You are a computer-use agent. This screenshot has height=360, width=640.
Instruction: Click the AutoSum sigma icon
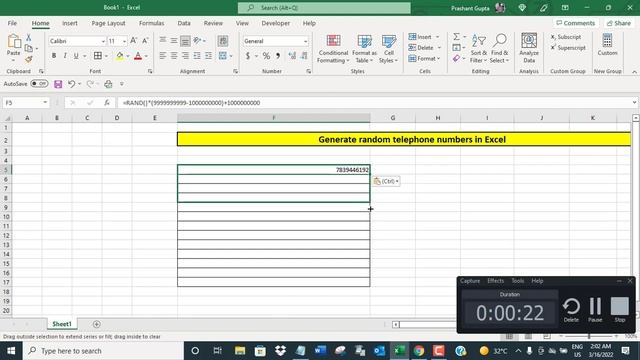(456, 37)
